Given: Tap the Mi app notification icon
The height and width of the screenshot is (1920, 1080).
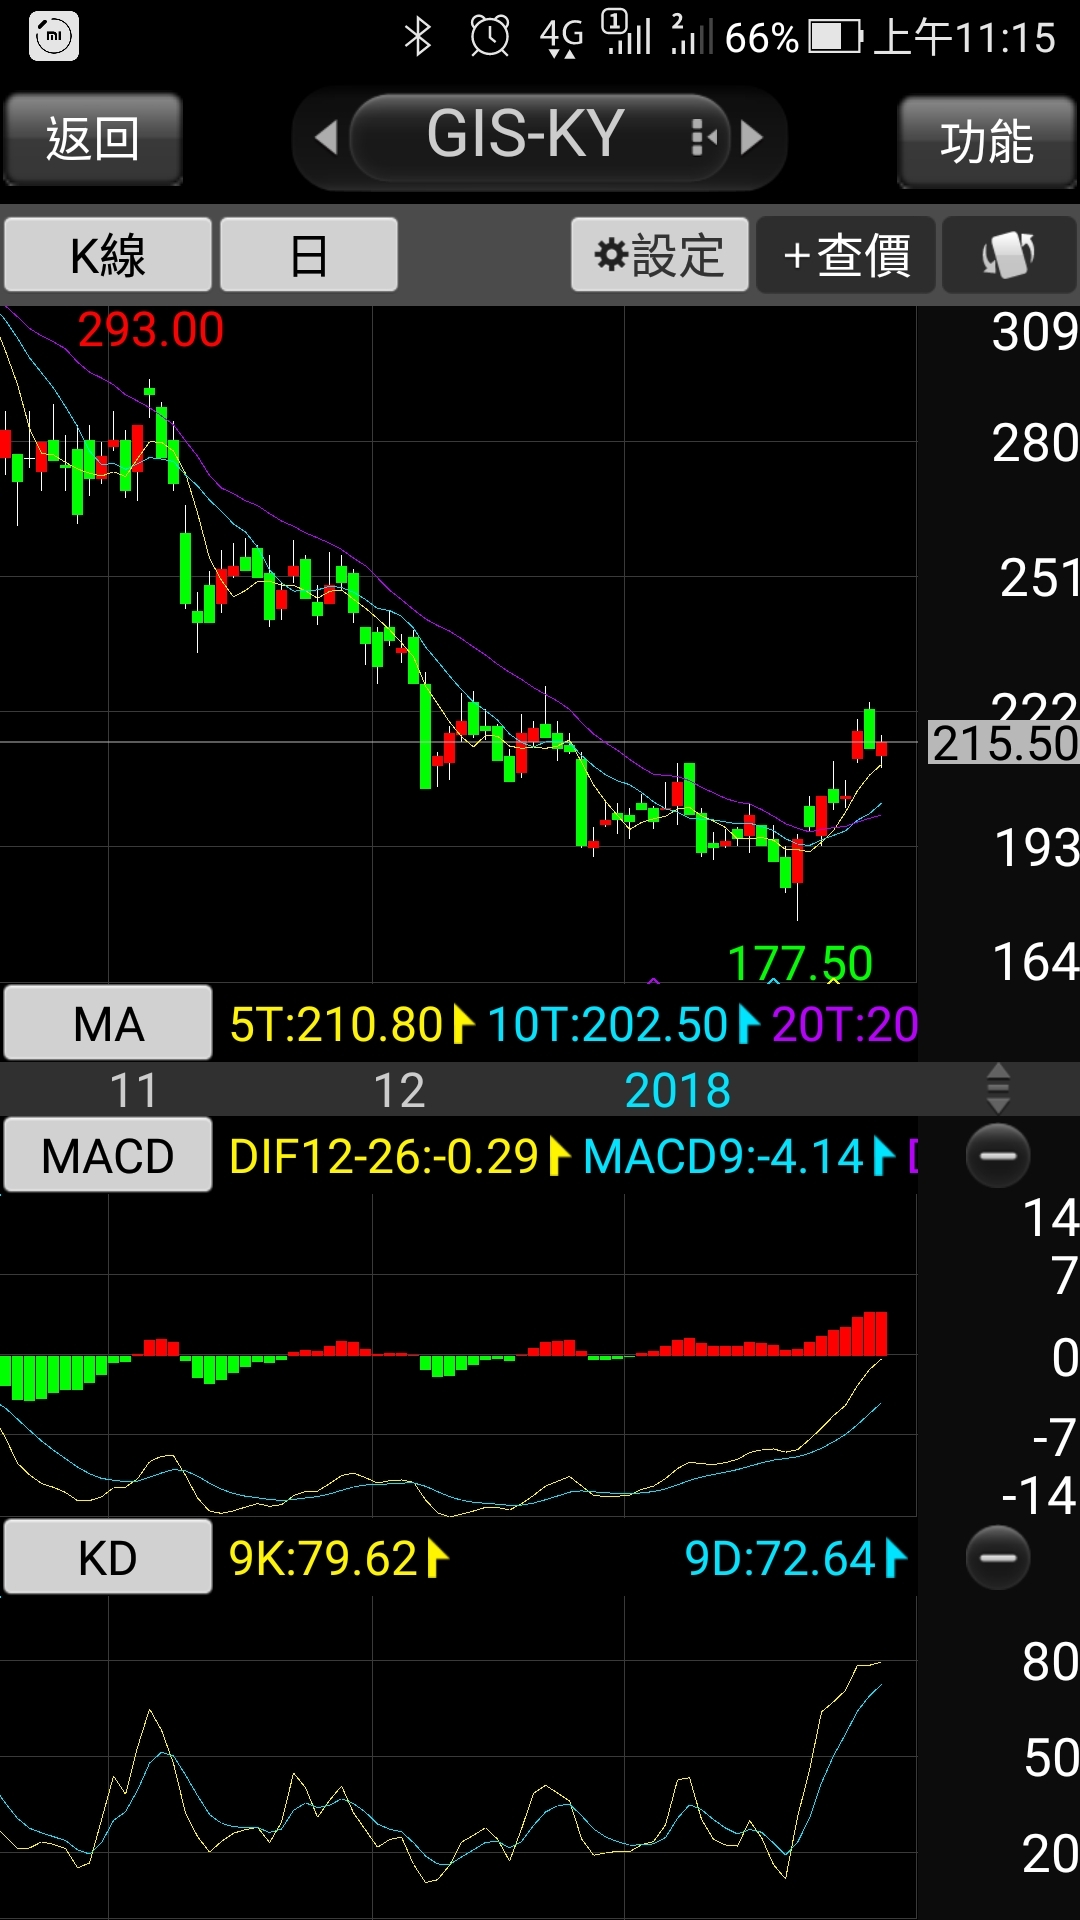Looking at the screenshot, I should 54,37.
